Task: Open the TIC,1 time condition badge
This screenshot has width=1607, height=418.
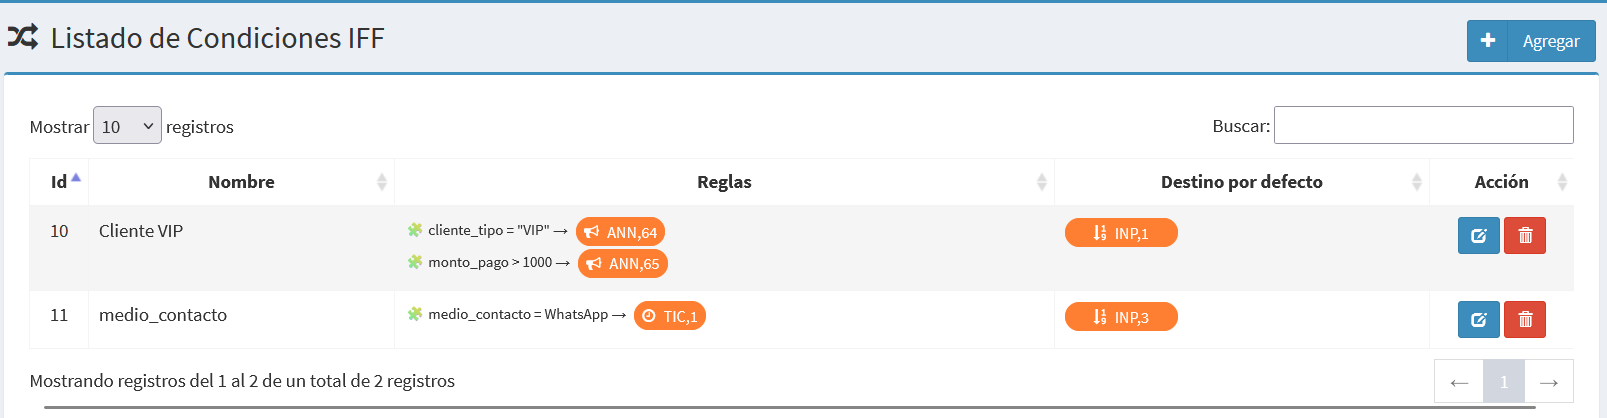Action: [x=670, y=316]
